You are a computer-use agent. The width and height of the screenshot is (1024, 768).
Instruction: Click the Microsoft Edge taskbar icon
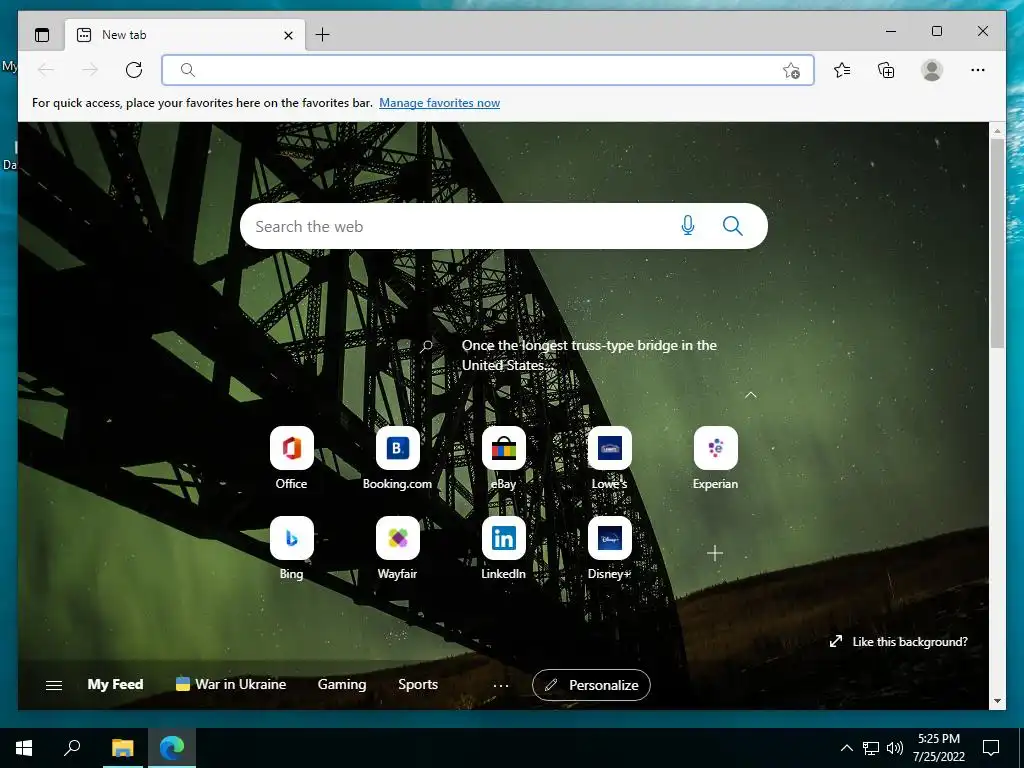tap(172, 748)
